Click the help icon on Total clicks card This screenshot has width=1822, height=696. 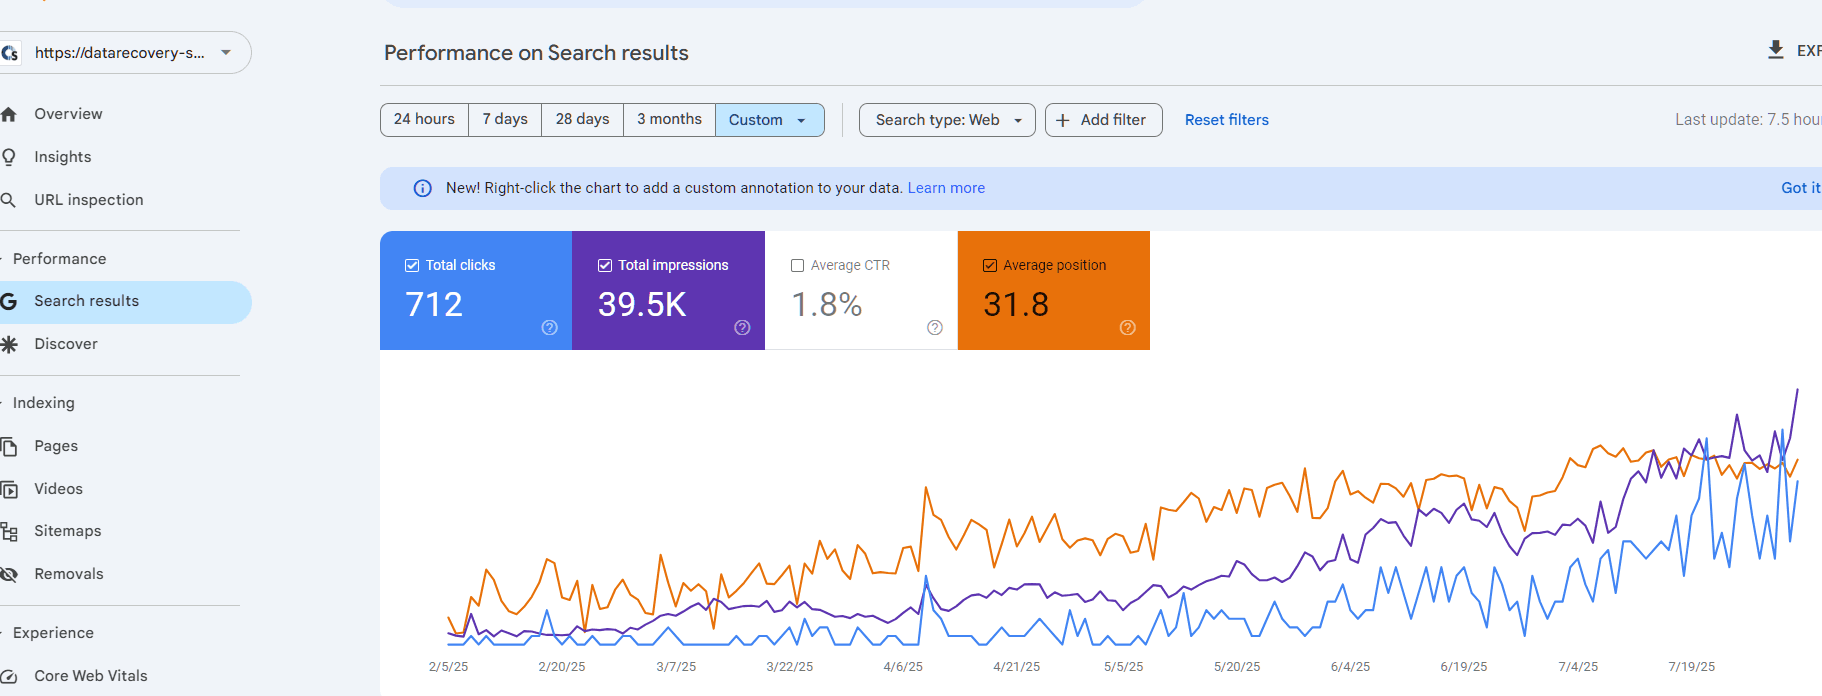click(x=549, y=328)
